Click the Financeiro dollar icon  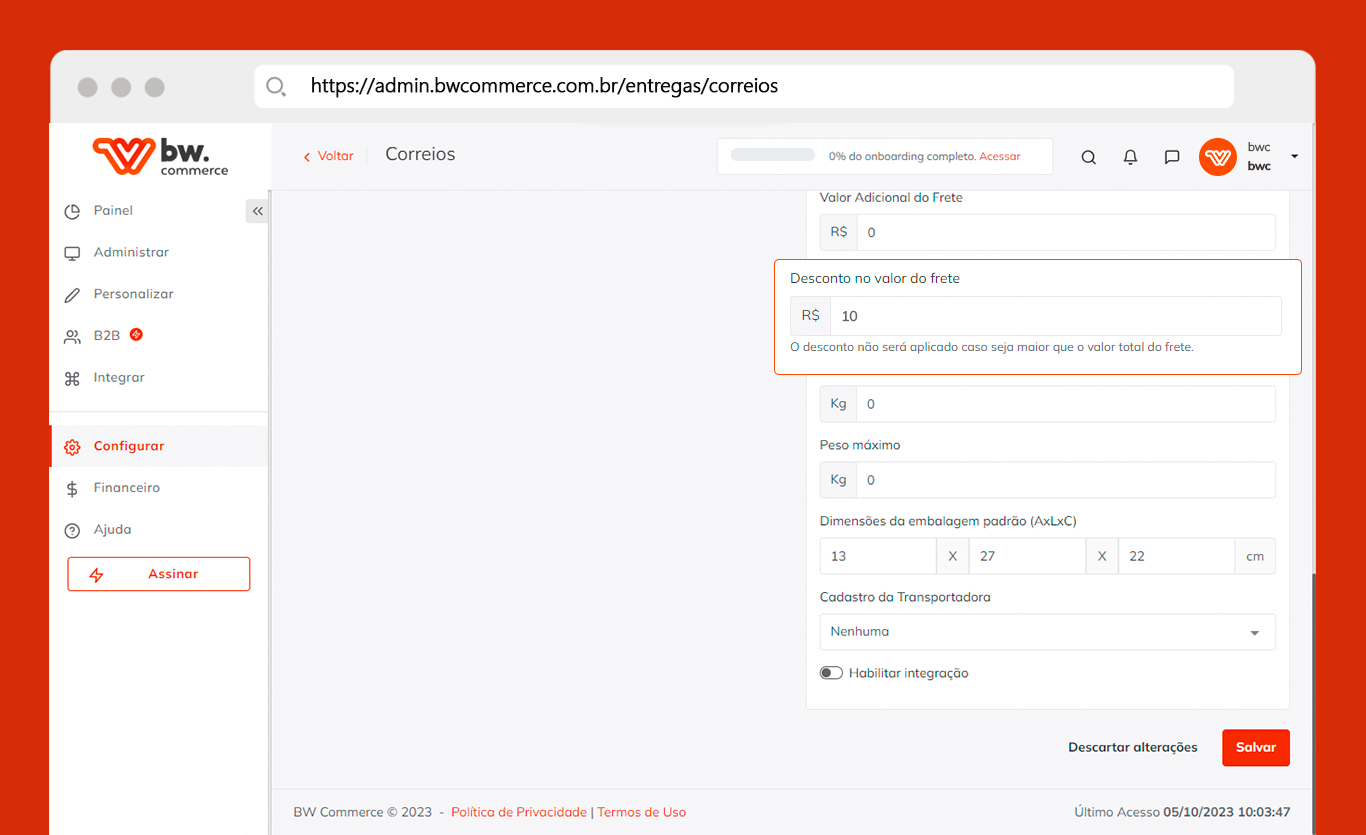point(72,489)
